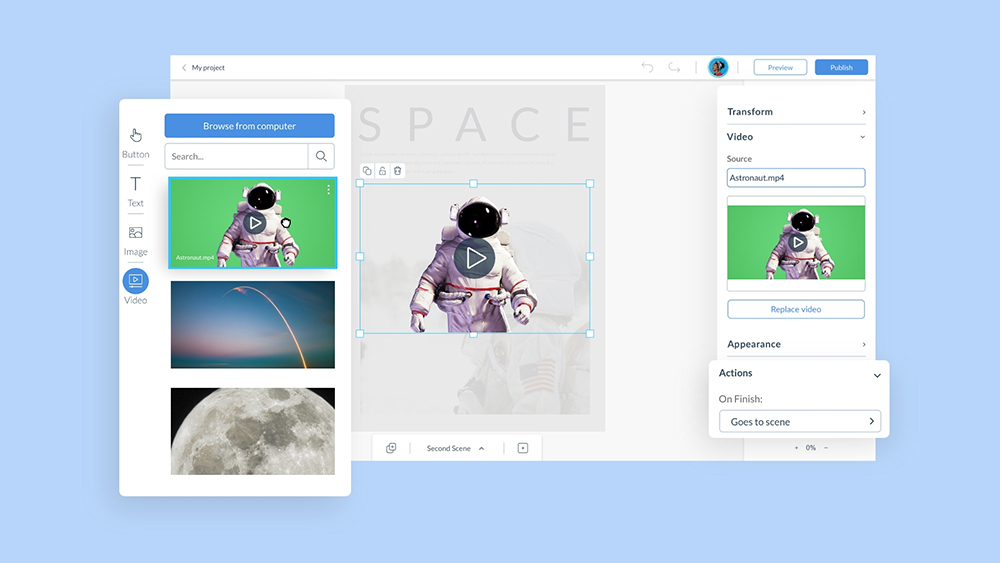Duplicate the selected video element
The width and height of the screenshot is (1000, 563).
pyautogui.click(x=367, y=171)
